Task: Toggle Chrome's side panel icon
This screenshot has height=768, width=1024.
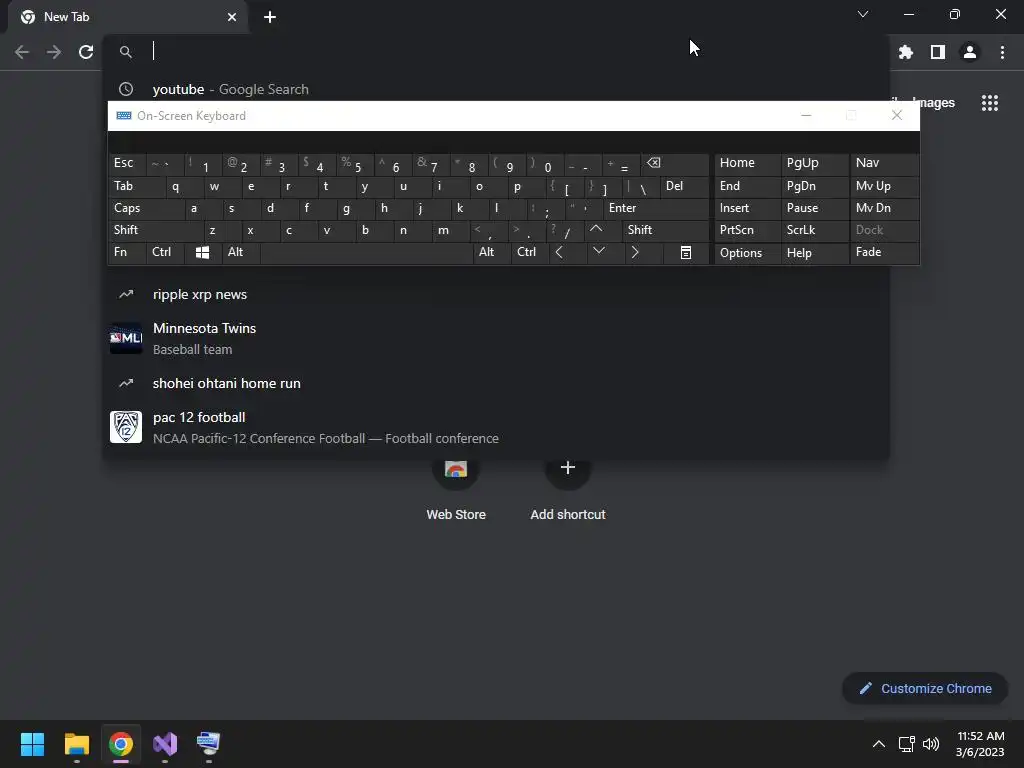Action: pyautogui.click(x=938, y=52)
